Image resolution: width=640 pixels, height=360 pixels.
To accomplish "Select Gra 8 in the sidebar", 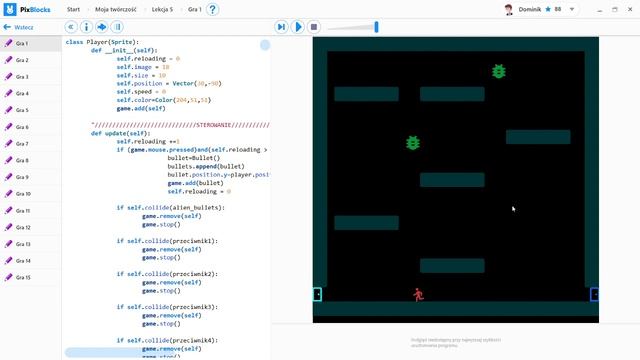I will [31, 160].
